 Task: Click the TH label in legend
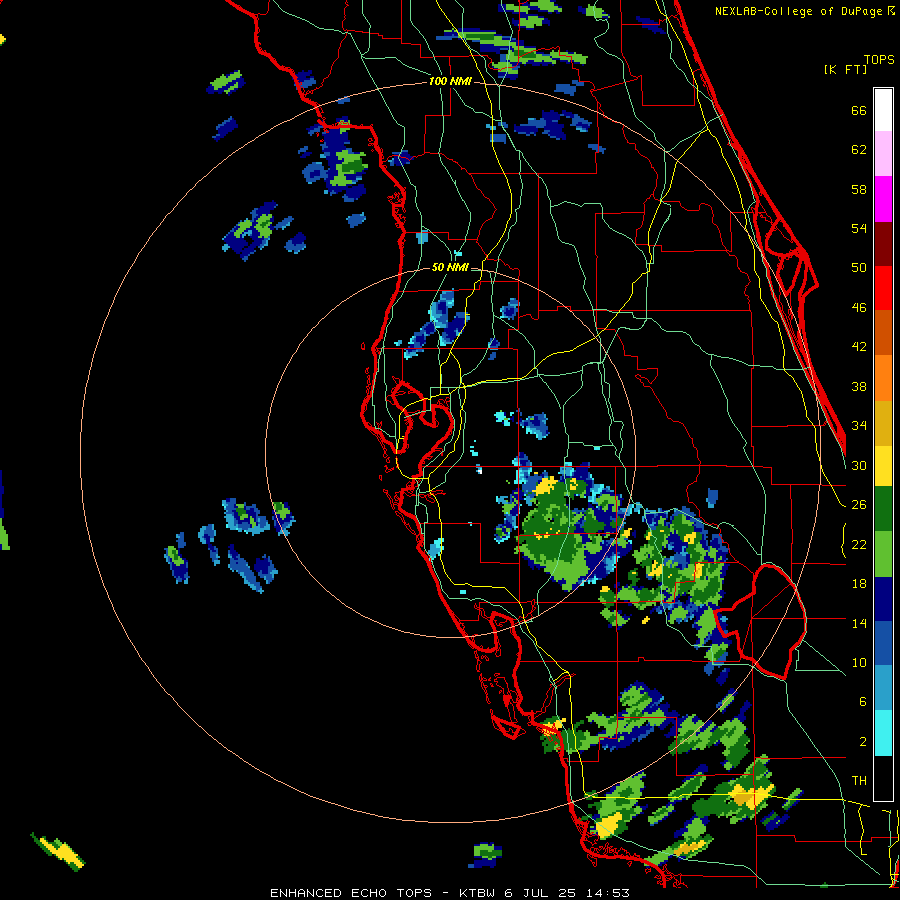(859, 781)
